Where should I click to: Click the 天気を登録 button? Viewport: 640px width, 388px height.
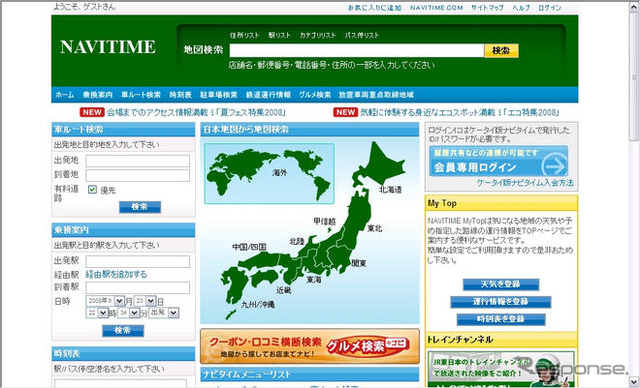[501, 284]
